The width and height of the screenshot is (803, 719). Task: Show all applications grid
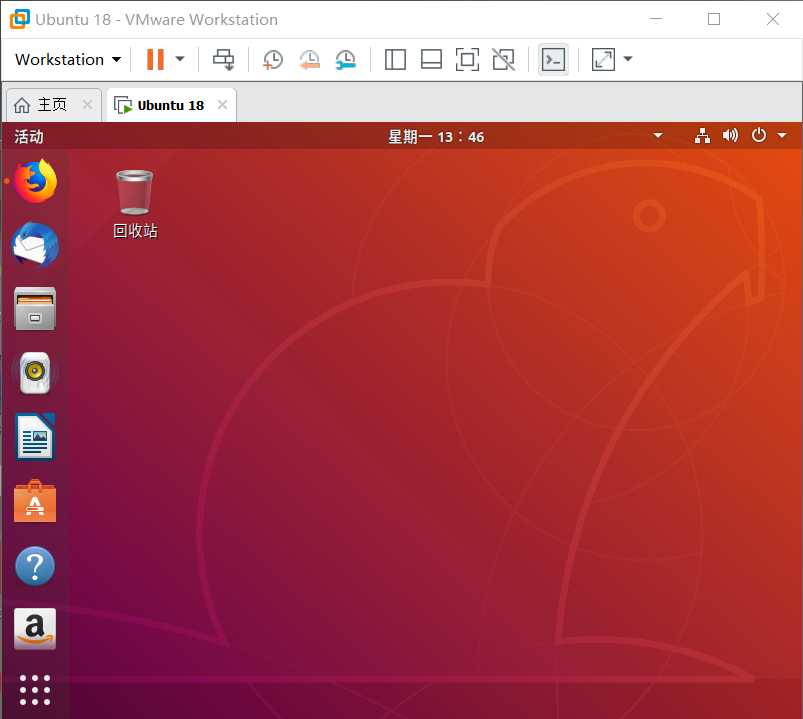click(35, 690)
